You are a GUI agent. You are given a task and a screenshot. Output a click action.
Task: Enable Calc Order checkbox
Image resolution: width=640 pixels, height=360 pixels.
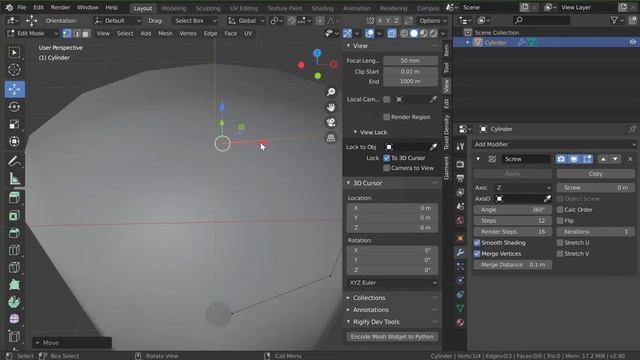click(x=560, y=210)
